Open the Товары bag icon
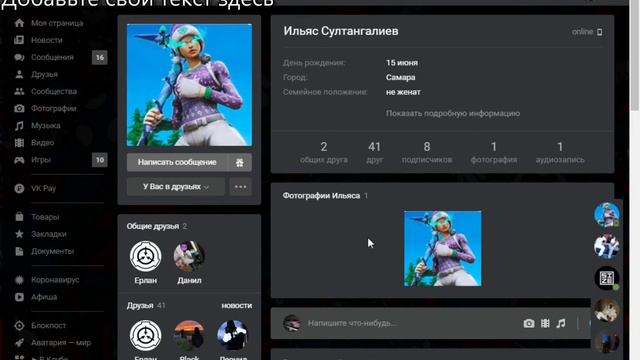This screenshot has height=360, width=640. (x=19, y=217)
